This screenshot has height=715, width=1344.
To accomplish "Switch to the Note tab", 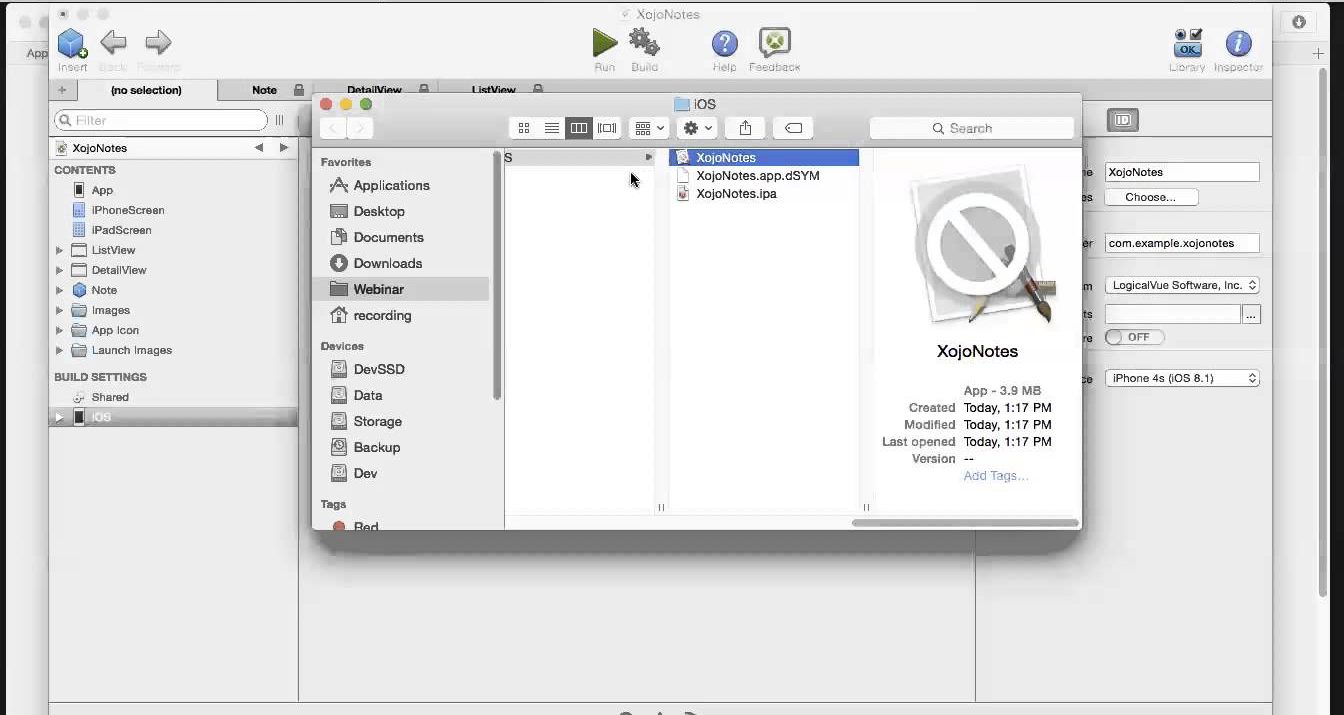I will (x=264, y=90).
